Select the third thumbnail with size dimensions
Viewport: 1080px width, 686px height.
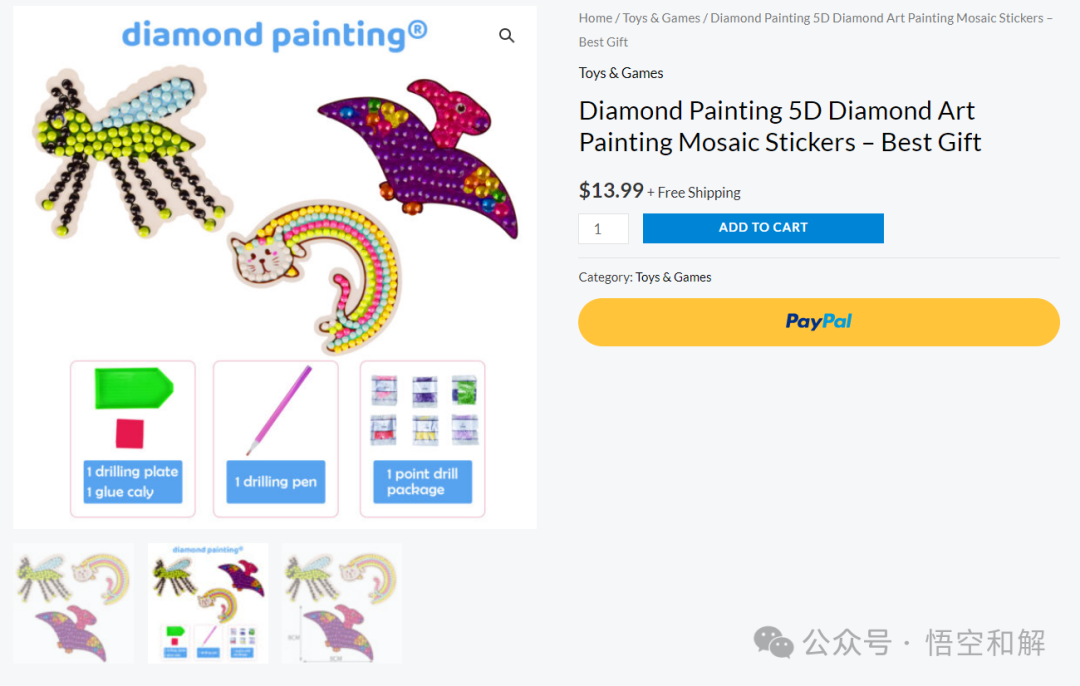342,603
